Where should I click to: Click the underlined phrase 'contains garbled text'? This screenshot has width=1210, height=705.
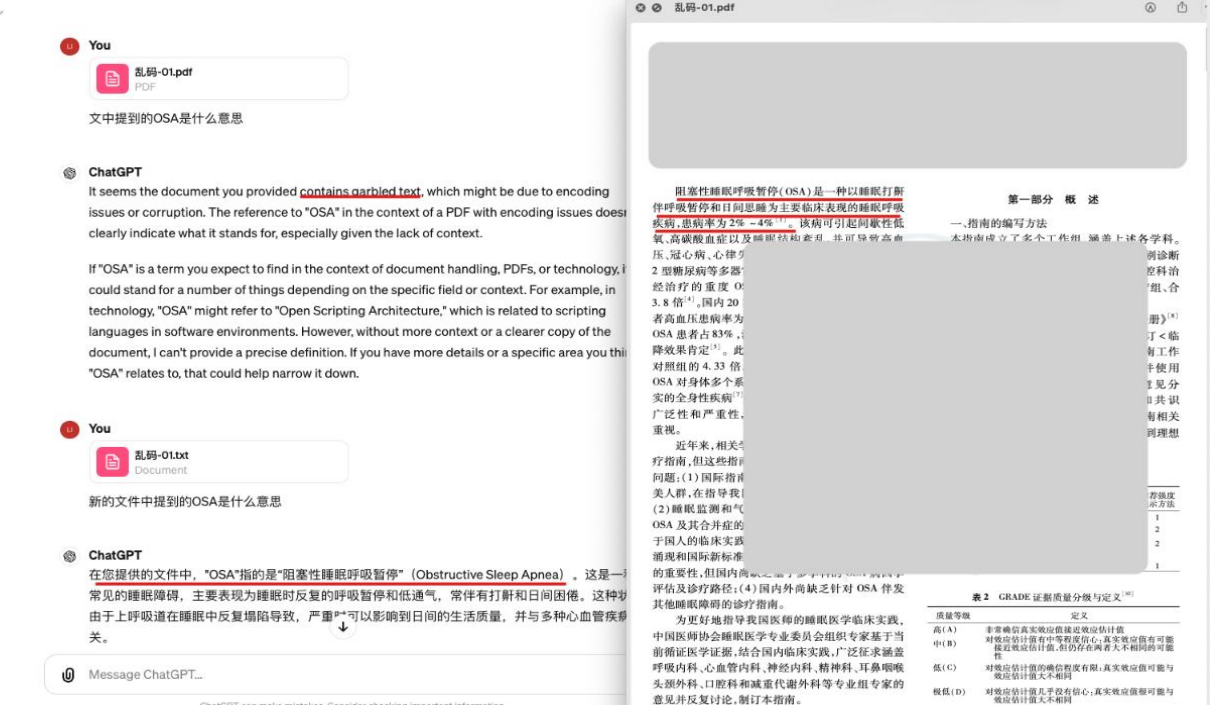[361, 191]
